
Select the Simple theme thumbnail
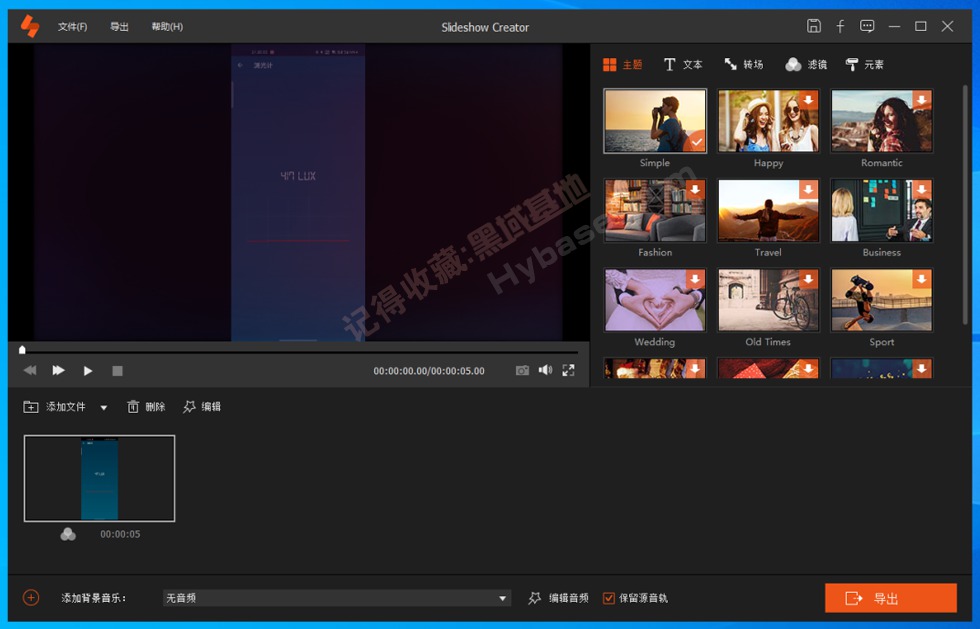click(x=655, y=121)
